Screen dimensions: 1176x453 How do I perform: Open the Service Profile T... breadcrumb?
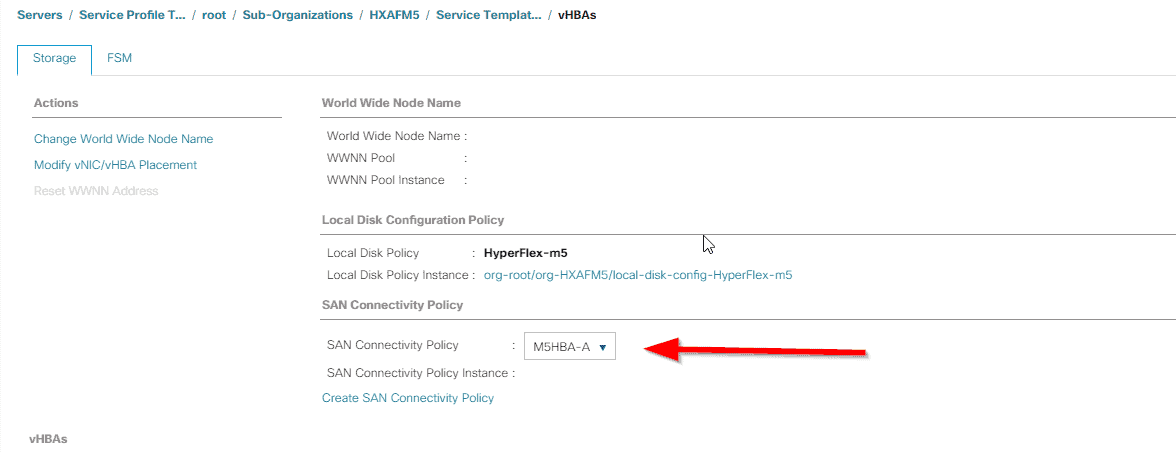132,15
